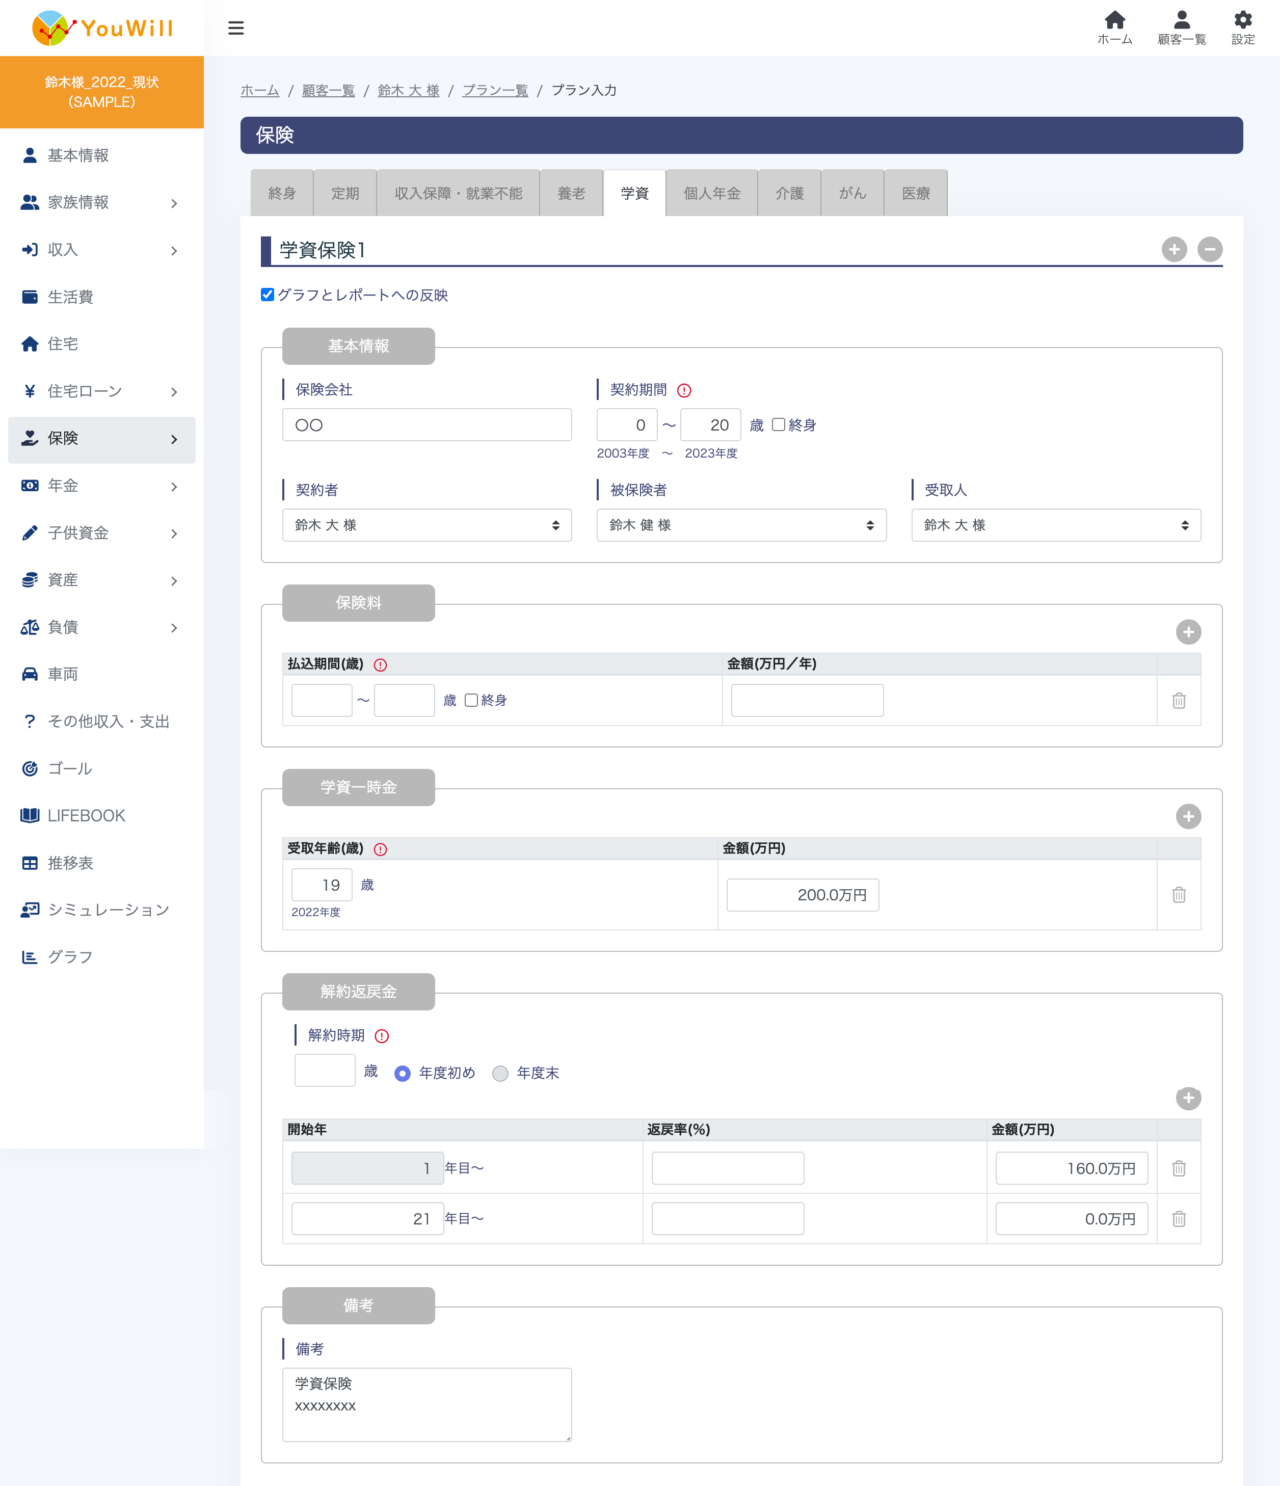The height and width of the screenshot is (1486, 1280).
Task: Click the hamburger menu icon
Action: [236, 28]
